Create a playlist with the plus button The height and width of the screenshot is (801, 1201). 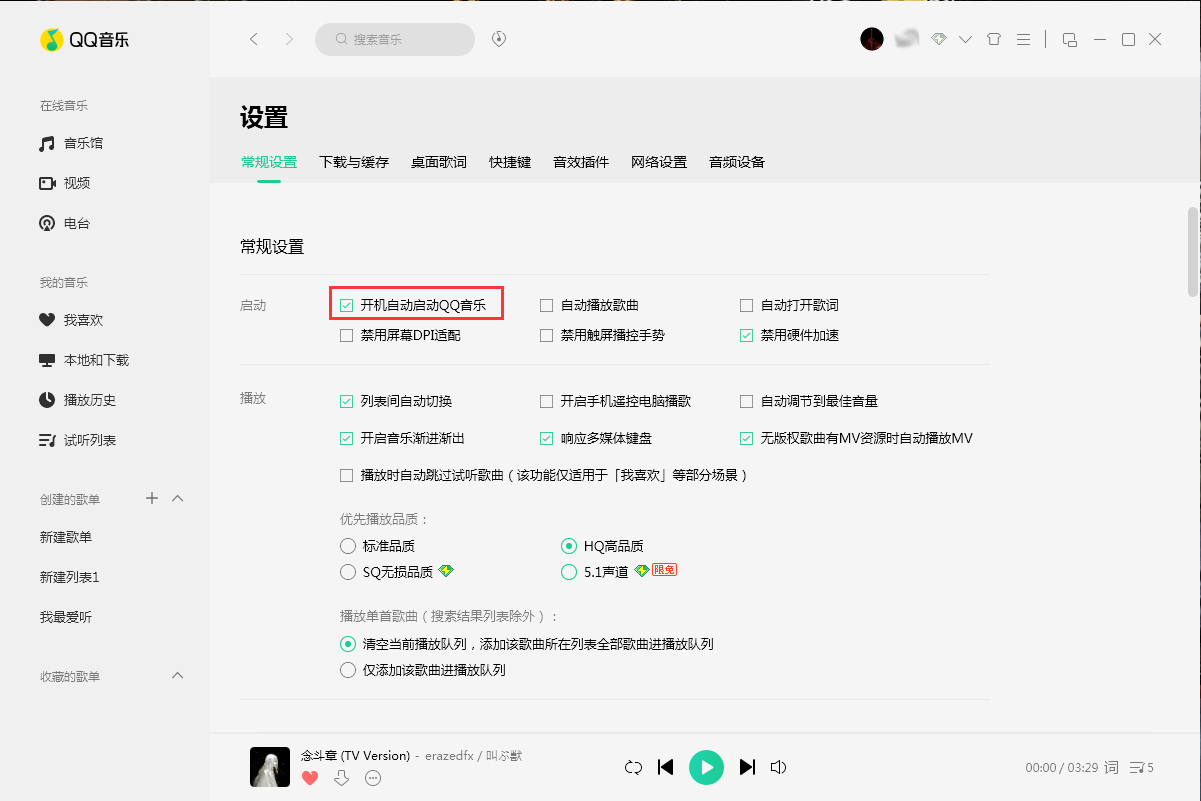click(151, 497)
